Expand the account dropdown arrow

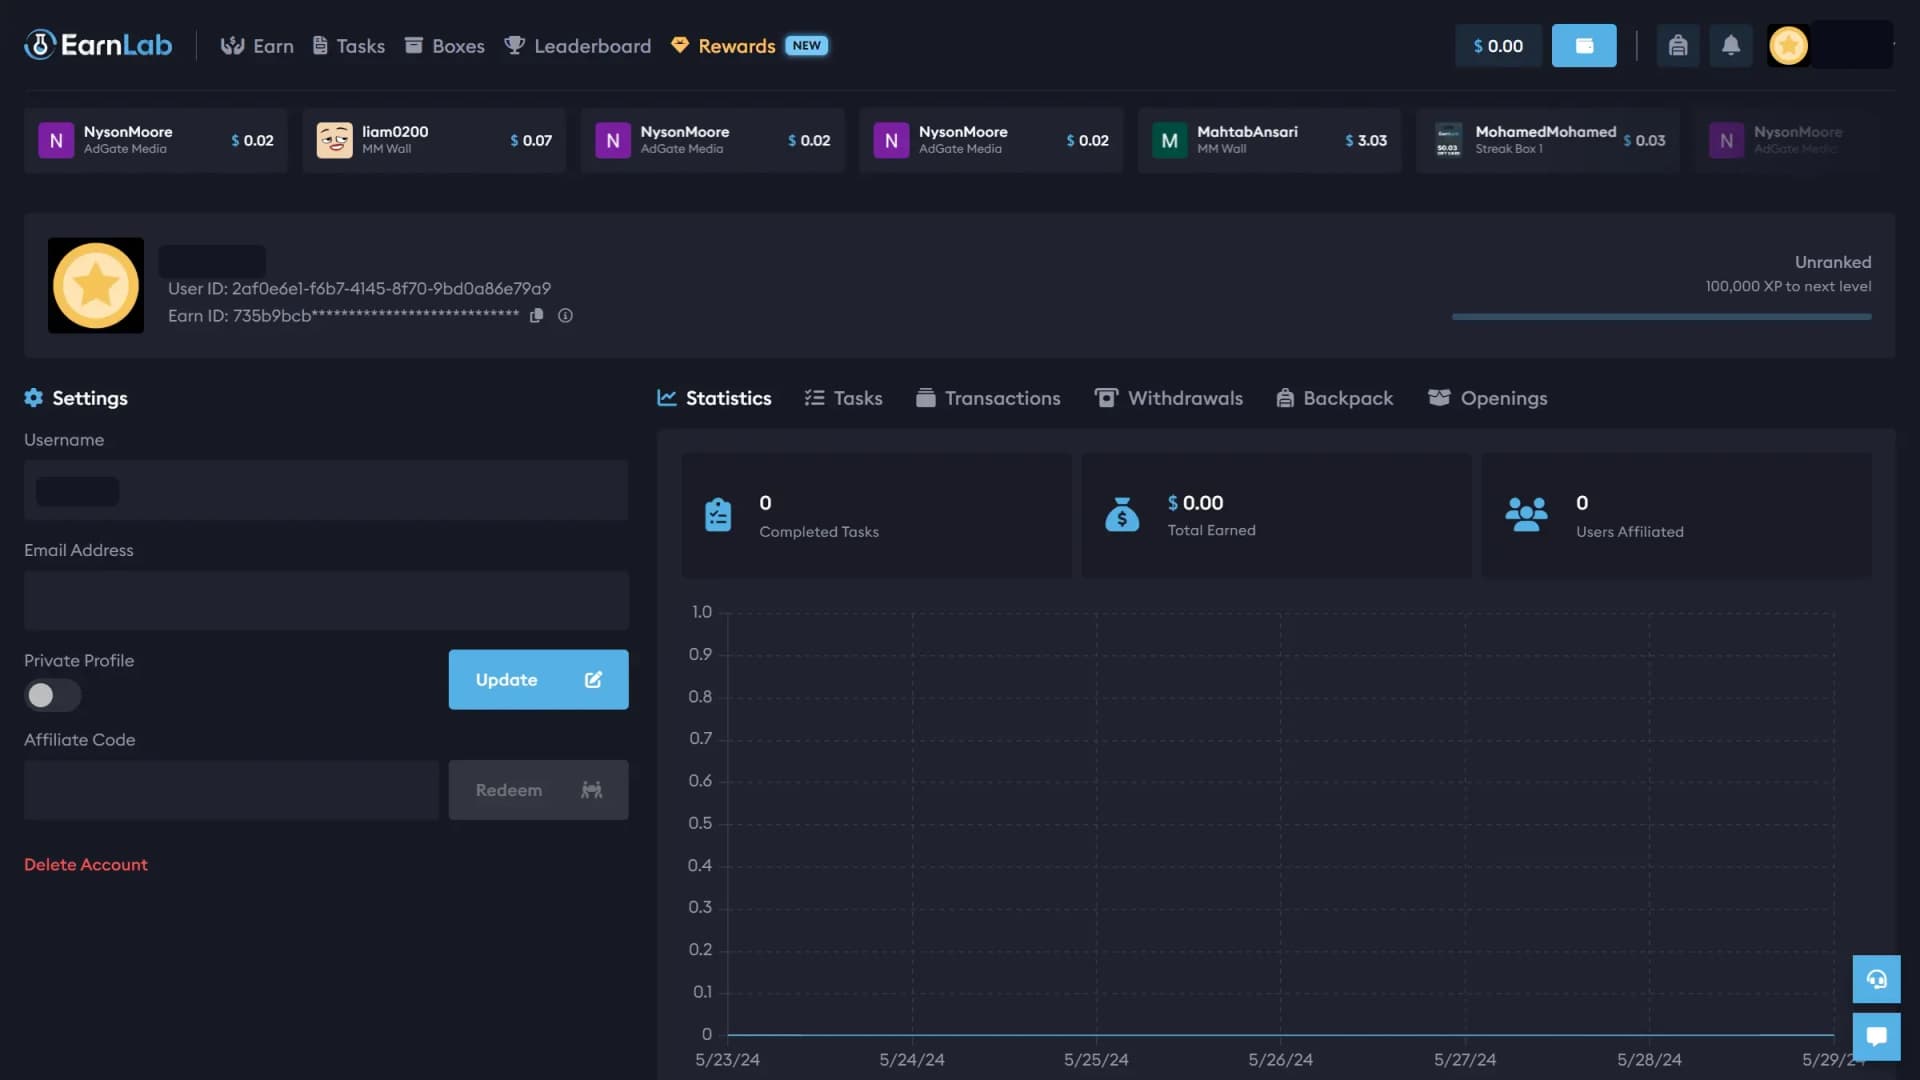[x=1893, y=45]
